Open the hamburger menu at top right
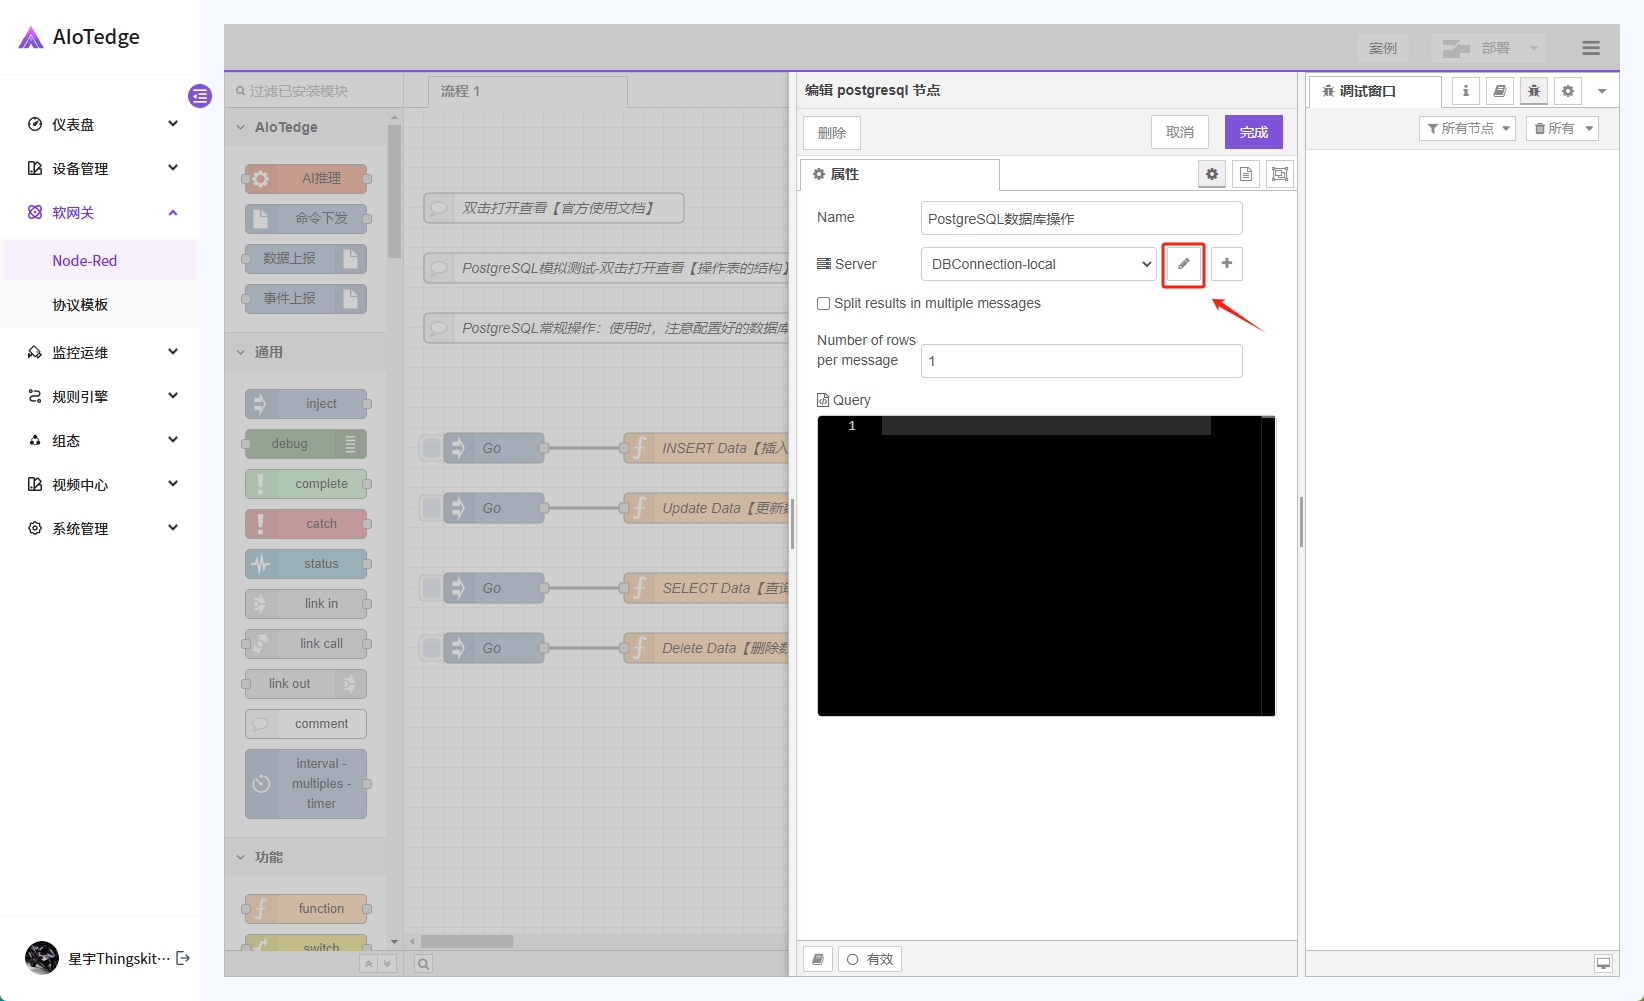 pyautogui.click(x=1591, y=48)
